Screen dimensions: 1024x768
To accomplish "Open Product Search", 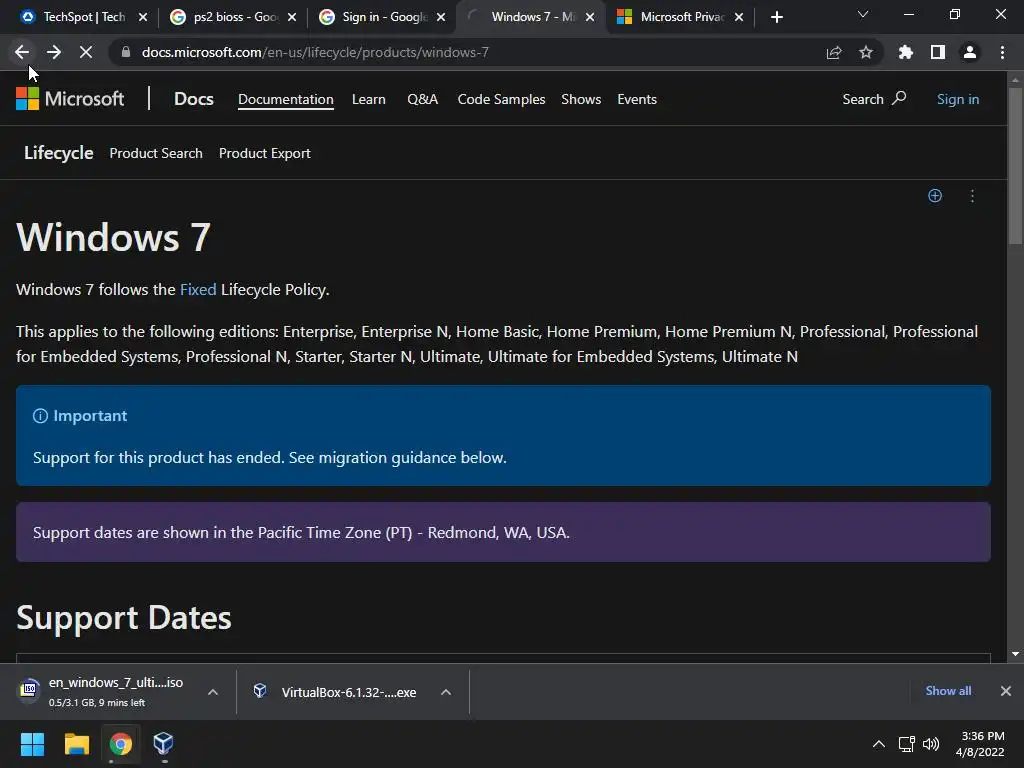I will click(156, 153).
